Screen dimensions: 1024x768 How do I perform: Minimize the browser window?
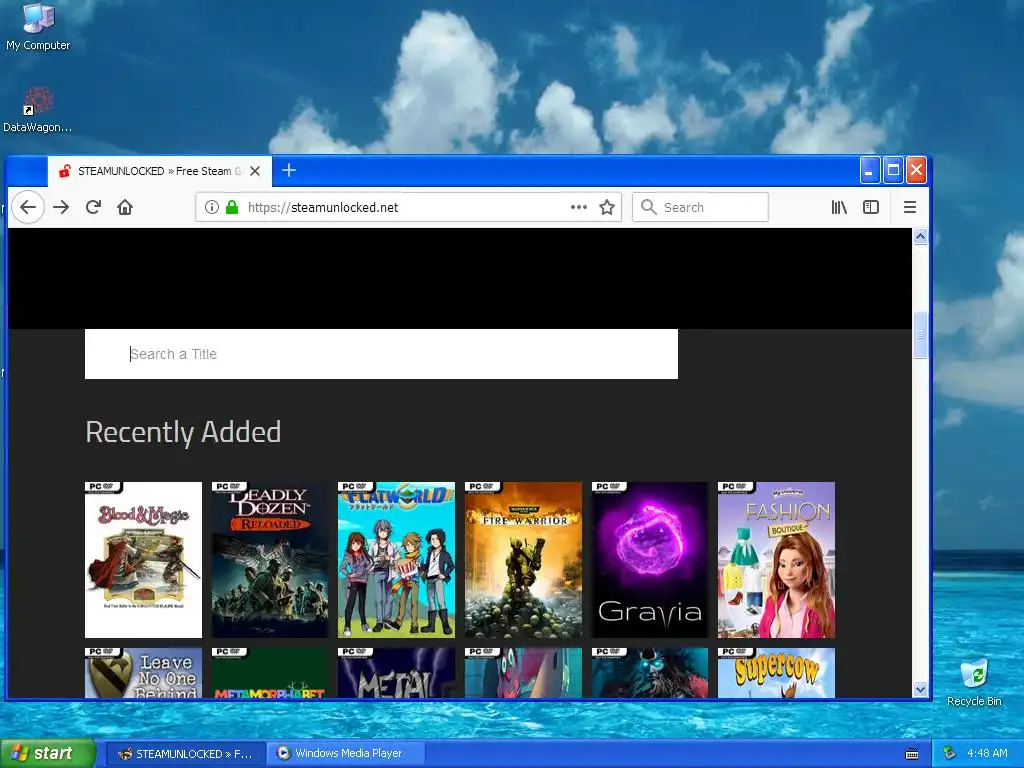click(870, 170)
